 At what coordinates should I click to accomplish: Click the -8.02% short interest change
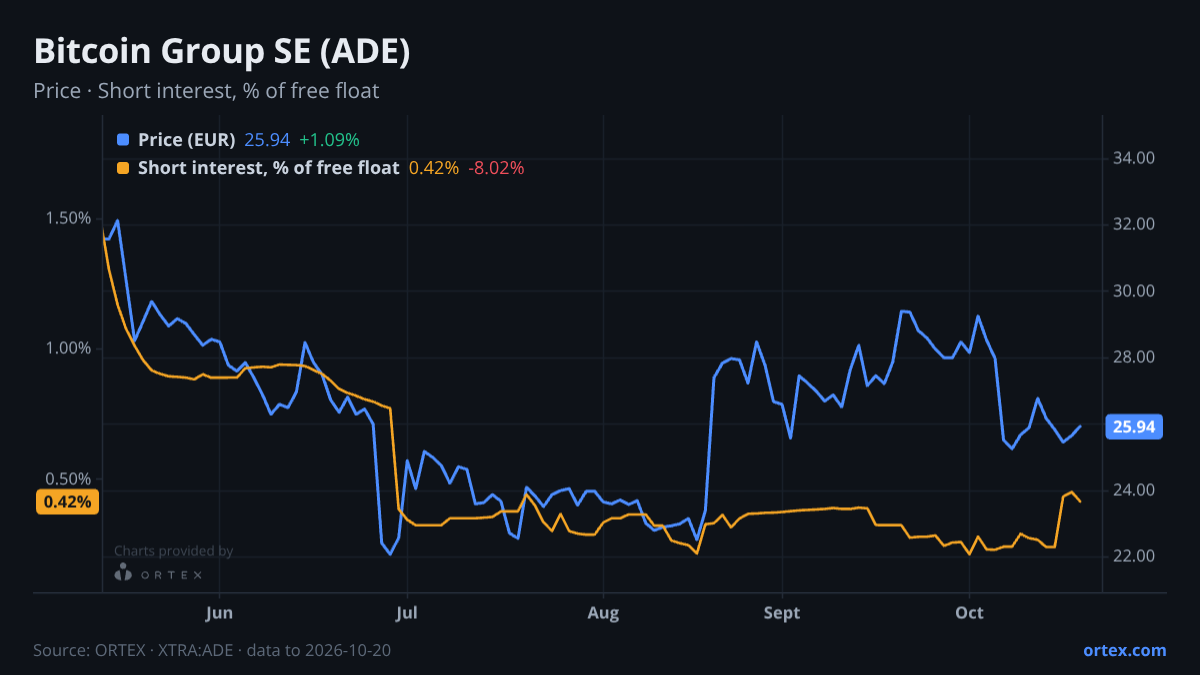496,168
